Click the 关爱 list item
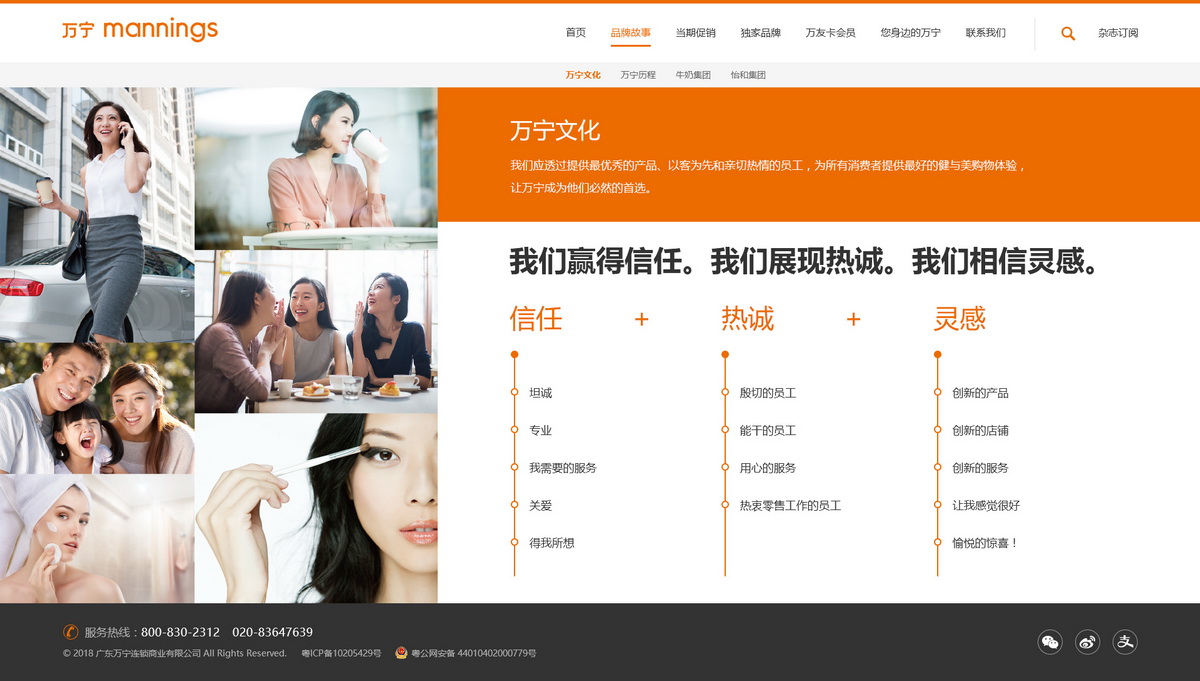 tap(540, 506)
